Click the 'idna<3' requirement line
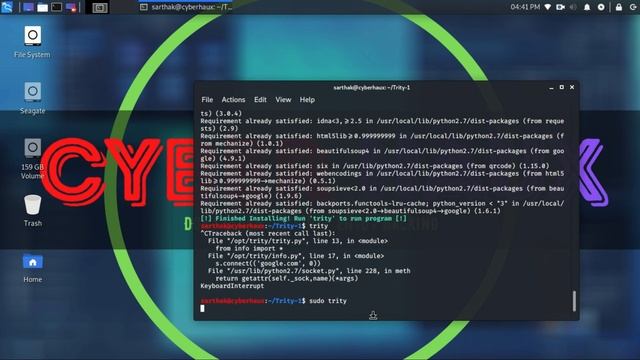 tap(382, 124)
